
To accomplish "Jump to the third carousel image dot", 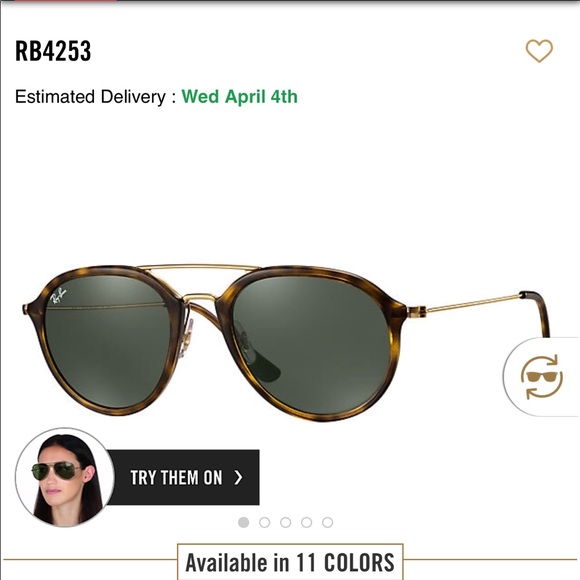I will click(286, 522).
